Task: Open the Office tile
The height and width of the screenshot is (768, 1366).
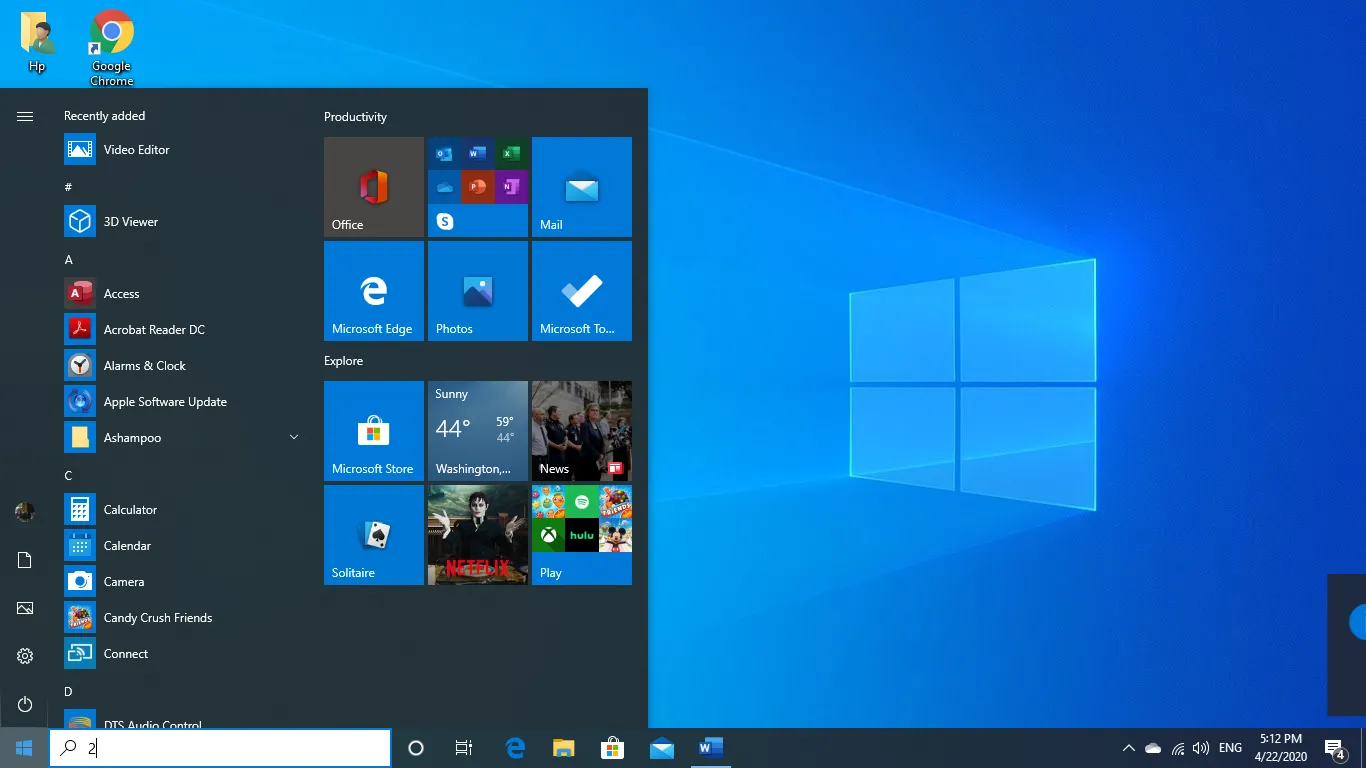Action: pos(374,187)
